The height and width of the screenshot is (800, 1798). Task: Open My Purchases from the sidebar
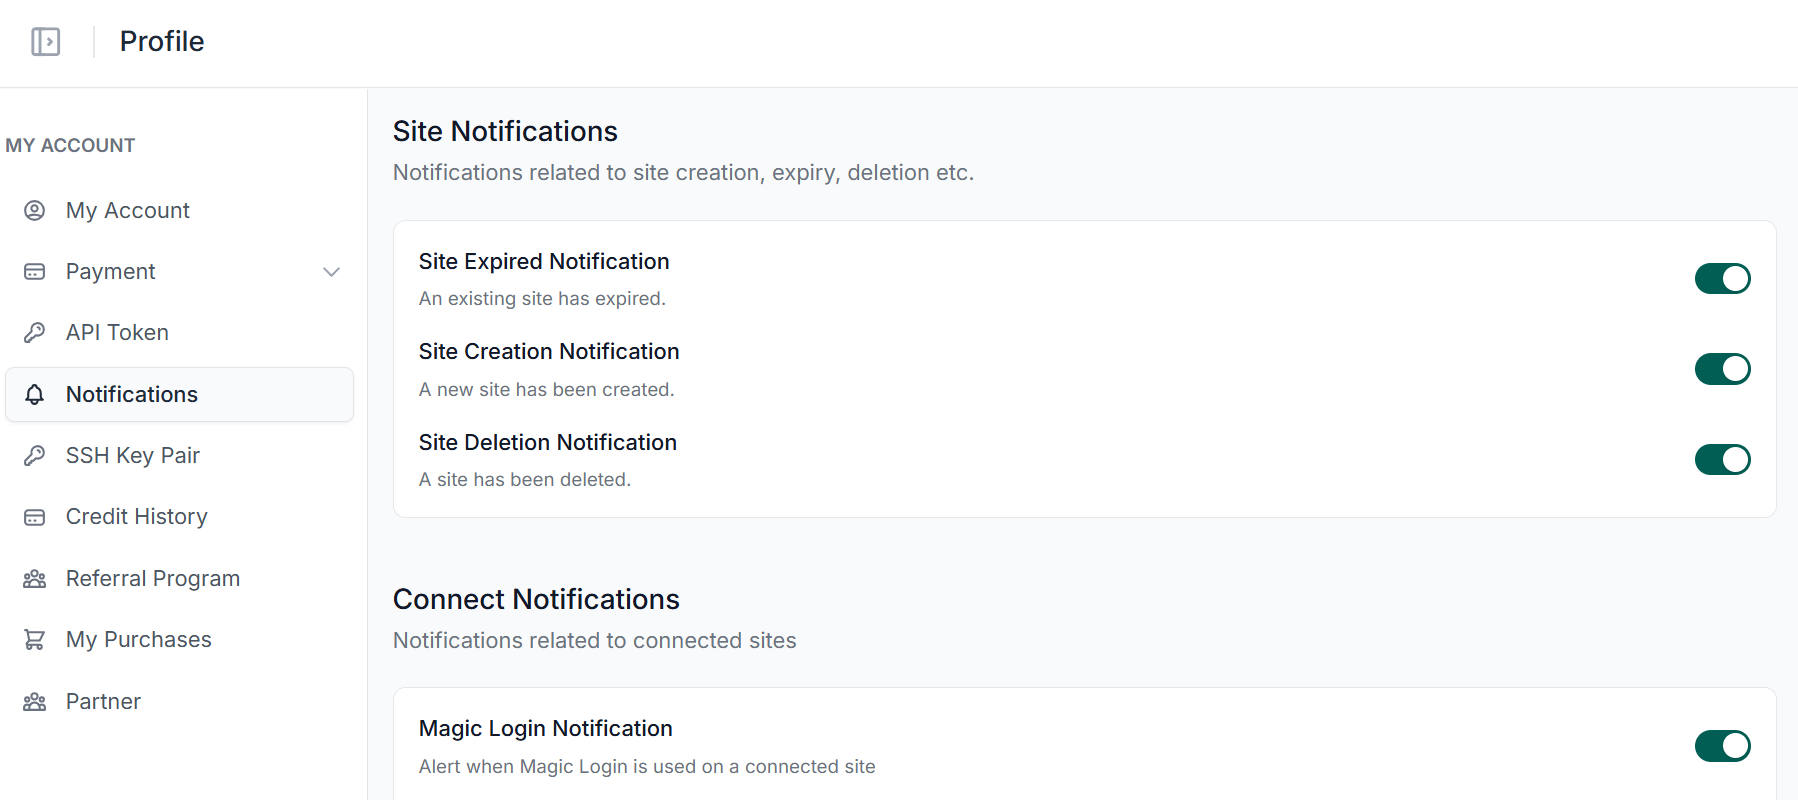[139, 640]
